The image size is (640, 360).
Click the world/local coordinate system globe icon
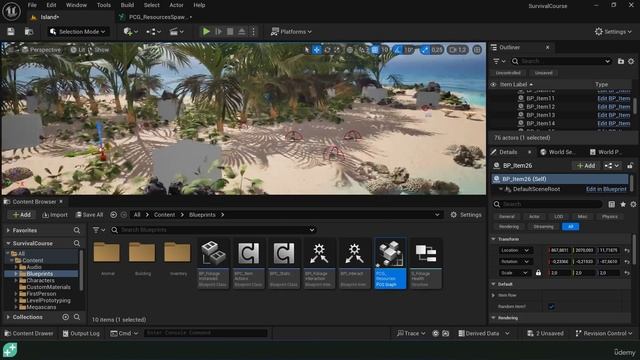350,50
